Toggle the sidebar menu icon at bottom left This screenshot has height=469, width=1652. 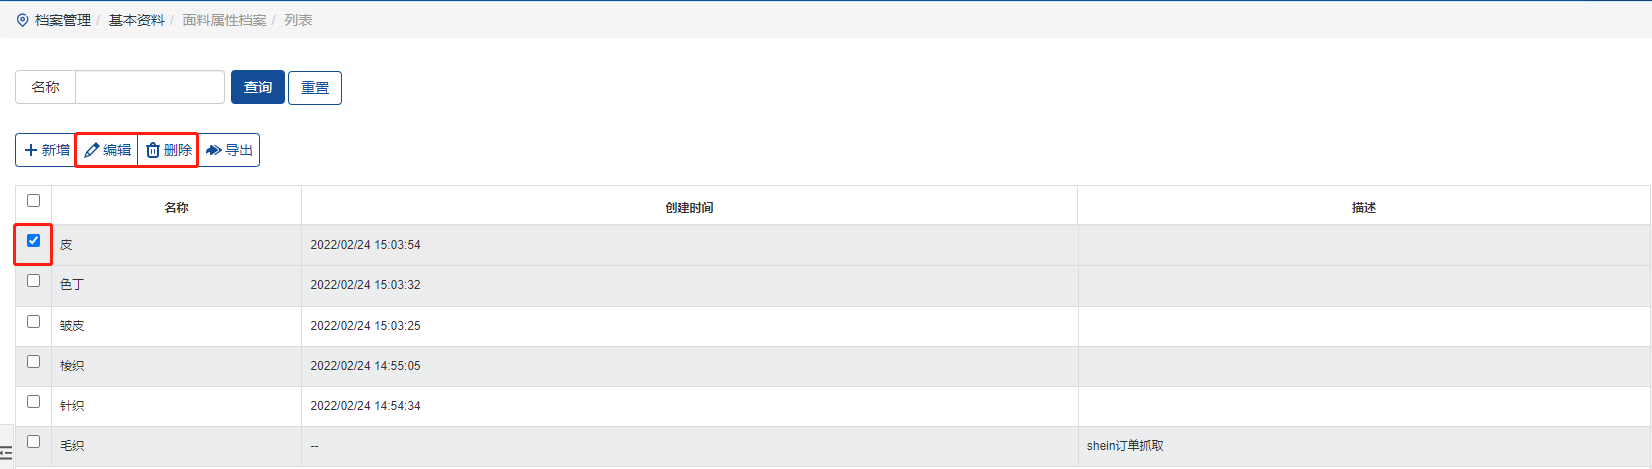pos(6,454)
